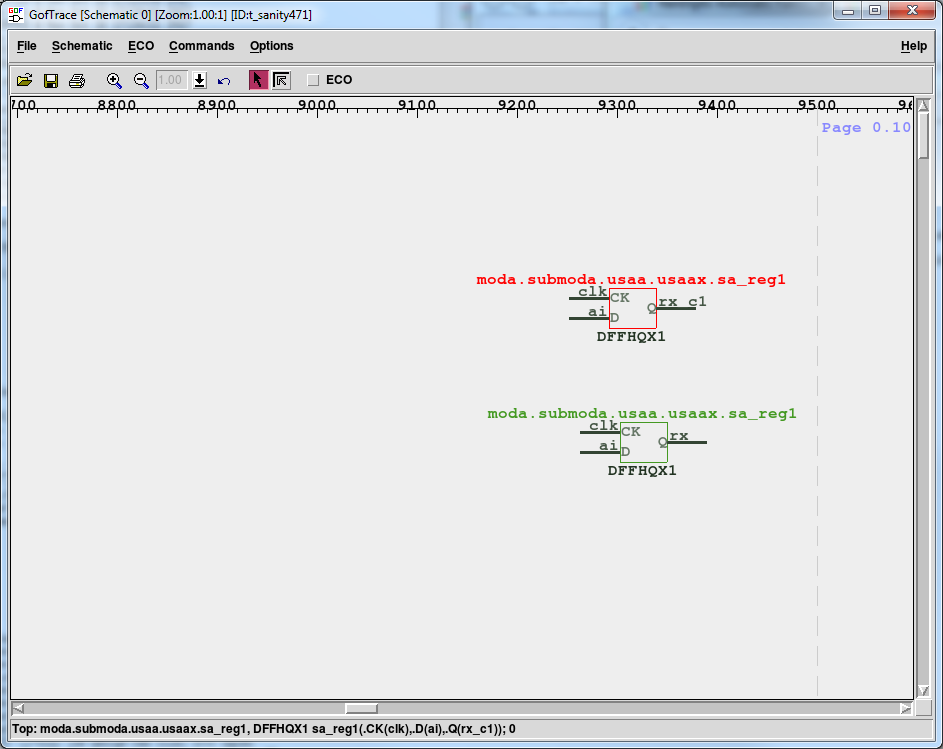Select the arrow pointer tool
Viewport: 943px width, 749px height.
click(258, 80)
